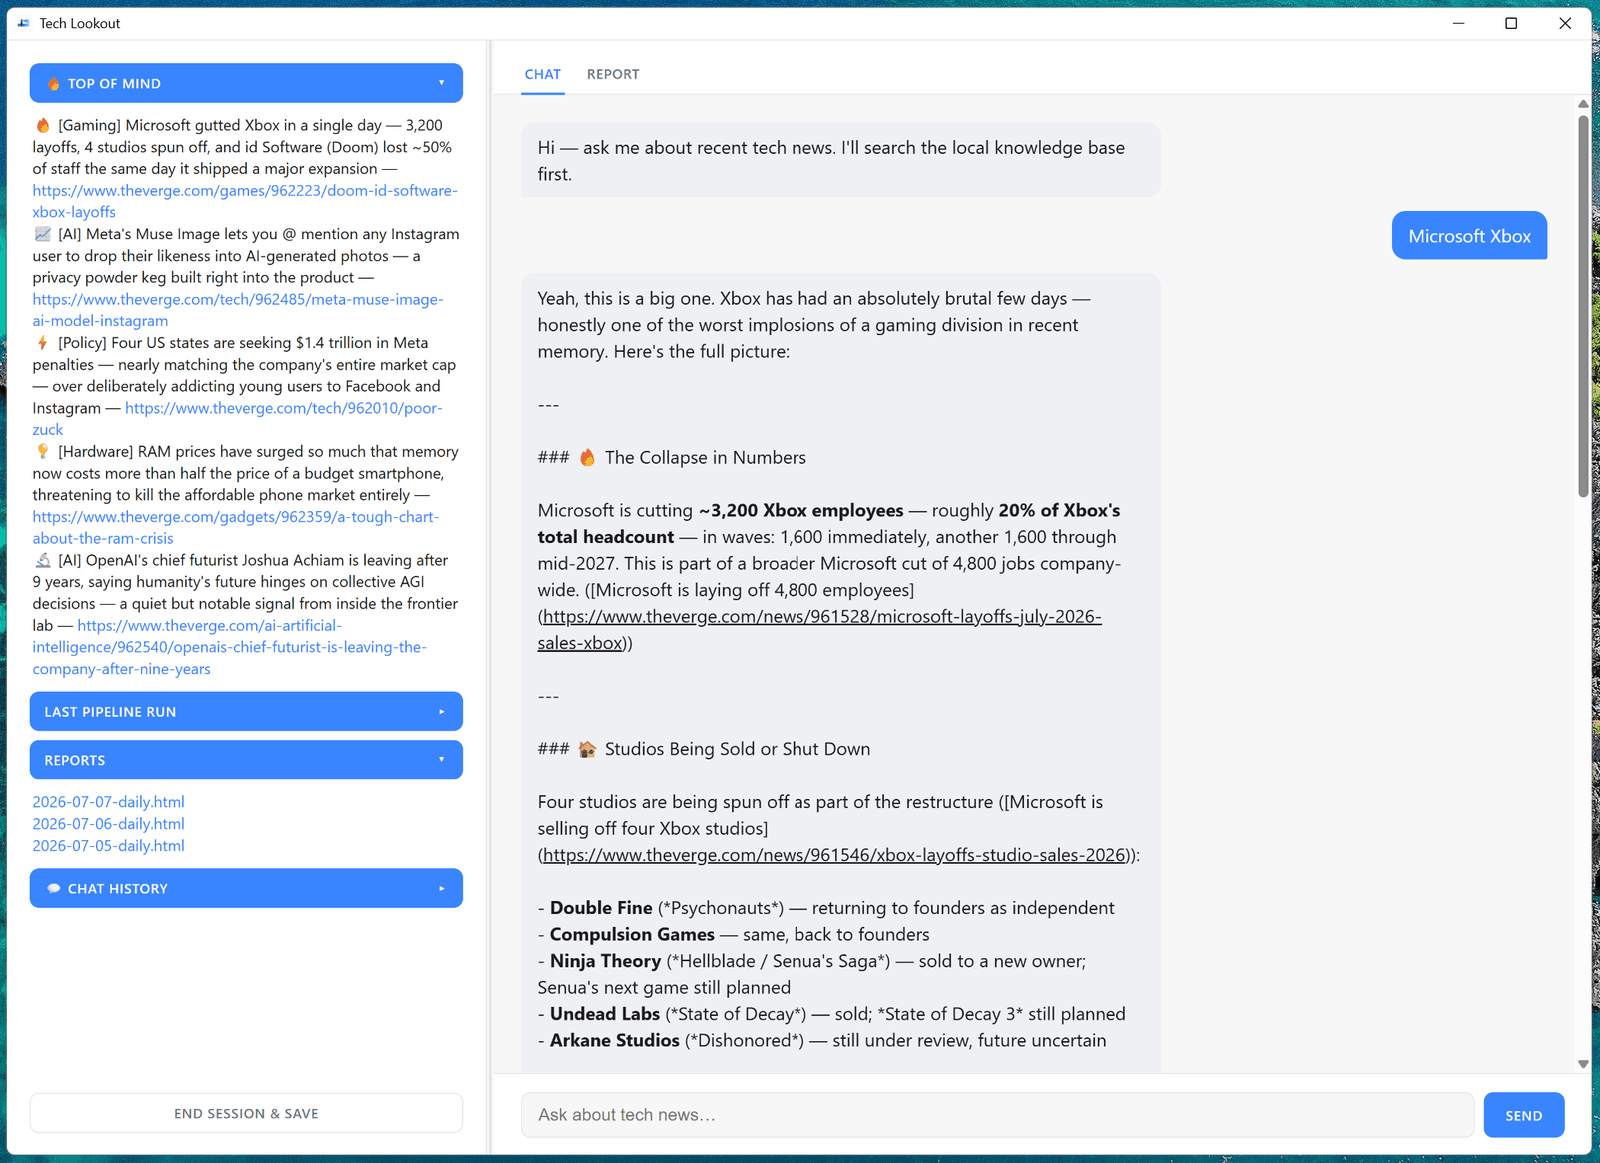Click the ~3,200 Xbox employees bold text
The height and width of the screenshot is (1163, 1600).
pos(801,511)
